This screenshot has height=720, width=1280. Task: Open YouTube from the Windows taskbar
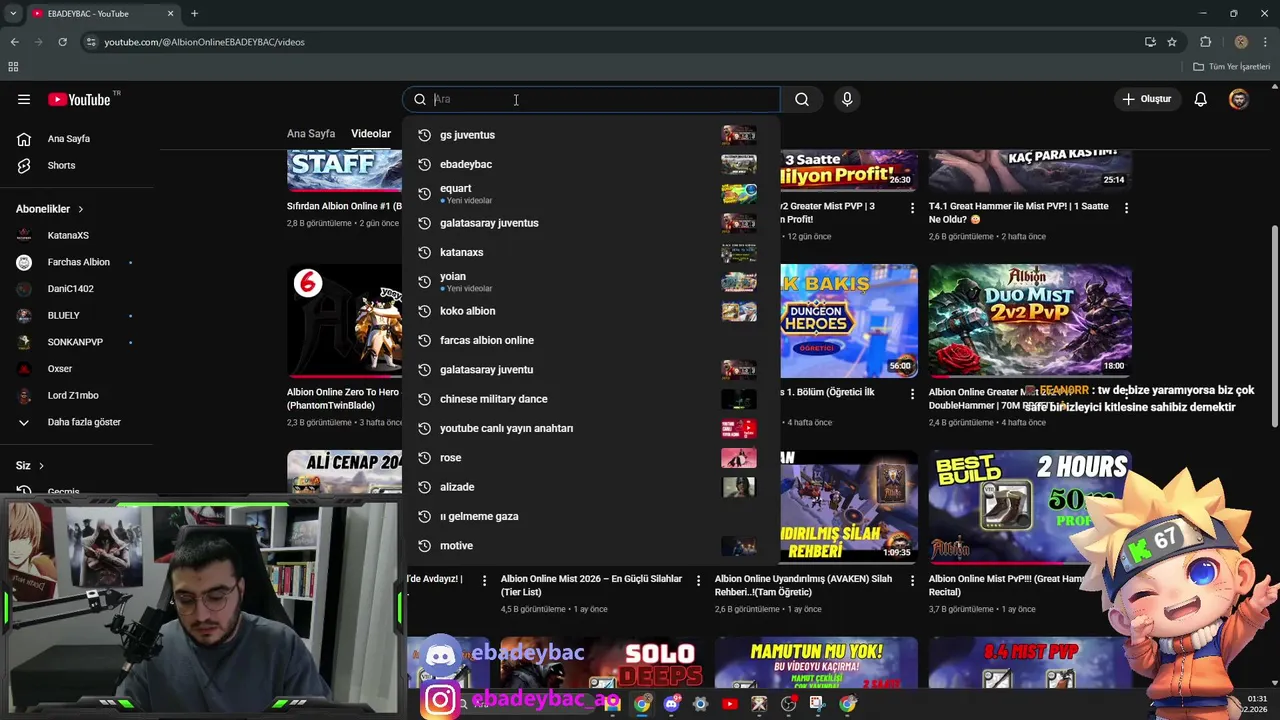729,704
